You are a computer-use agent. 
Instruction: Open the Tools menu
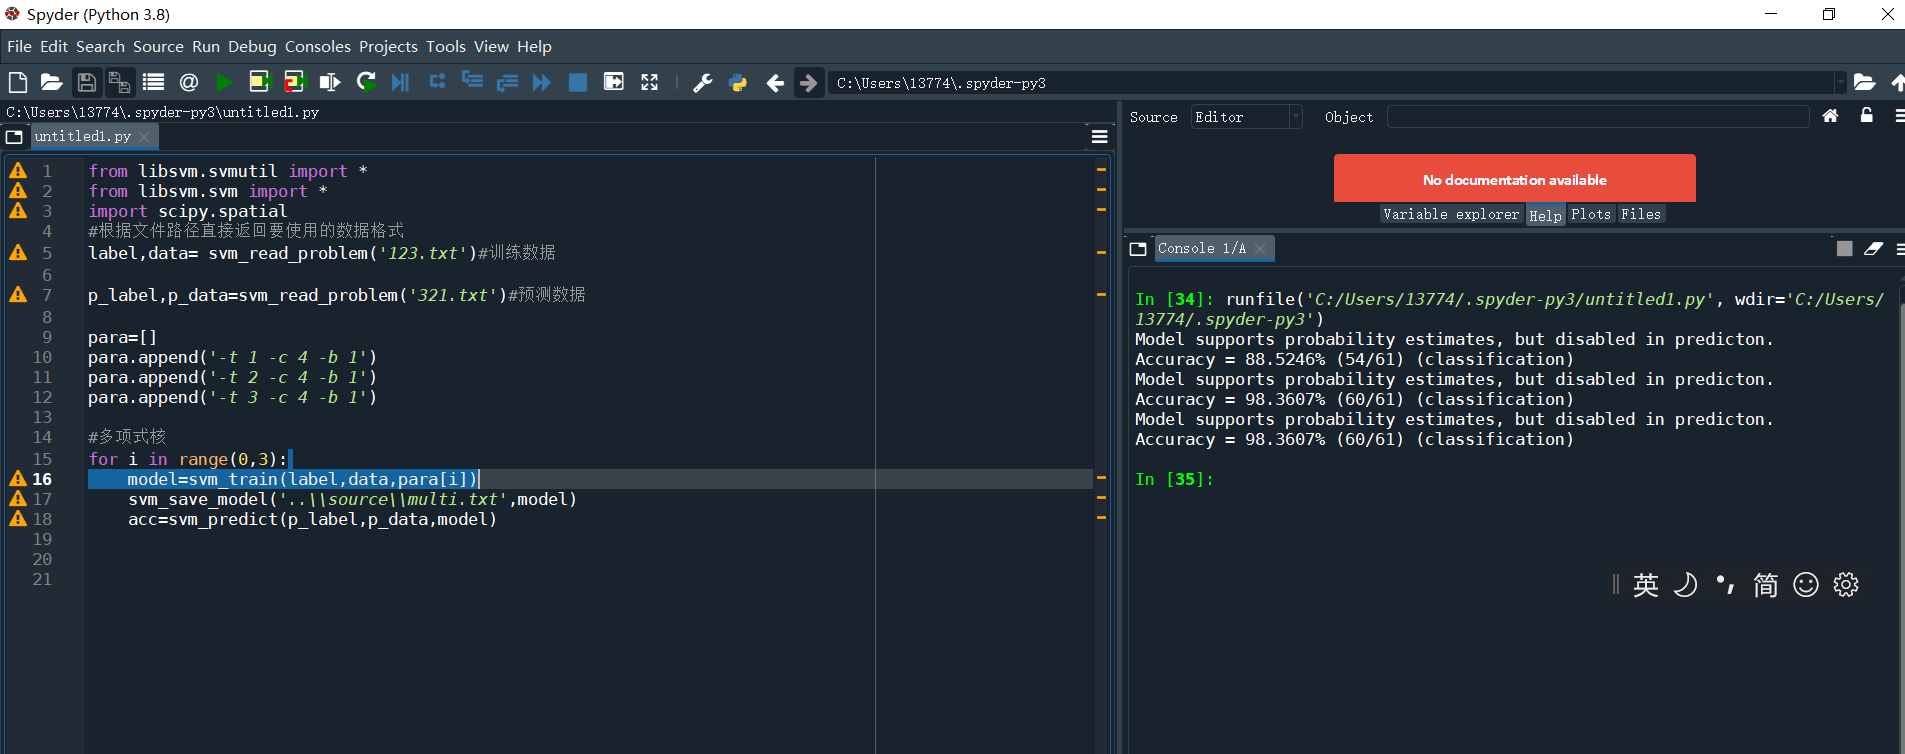coord(446,46)
